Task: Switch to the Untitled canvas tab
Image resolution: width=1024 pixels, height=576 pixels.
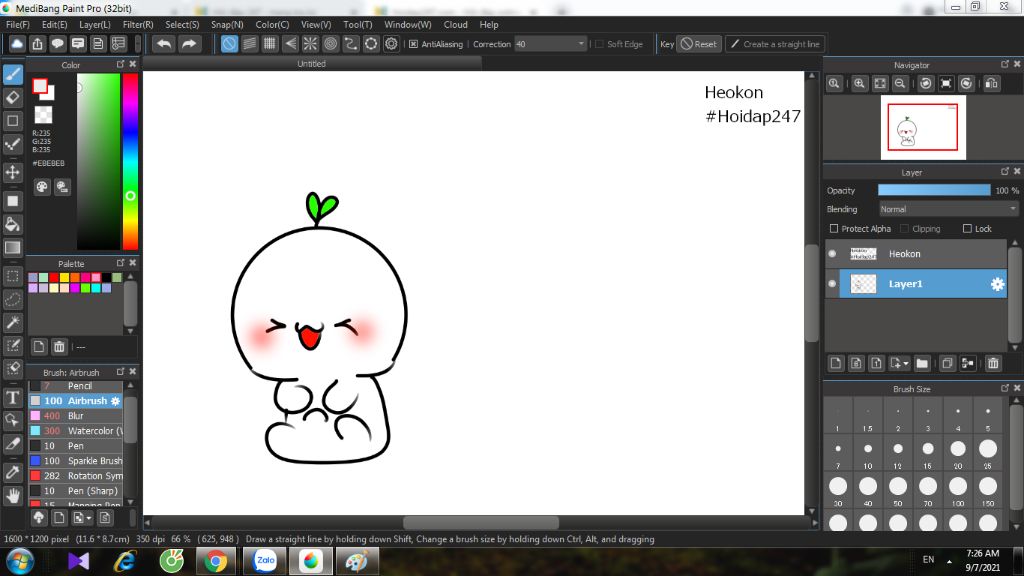Action: point(312,63)
